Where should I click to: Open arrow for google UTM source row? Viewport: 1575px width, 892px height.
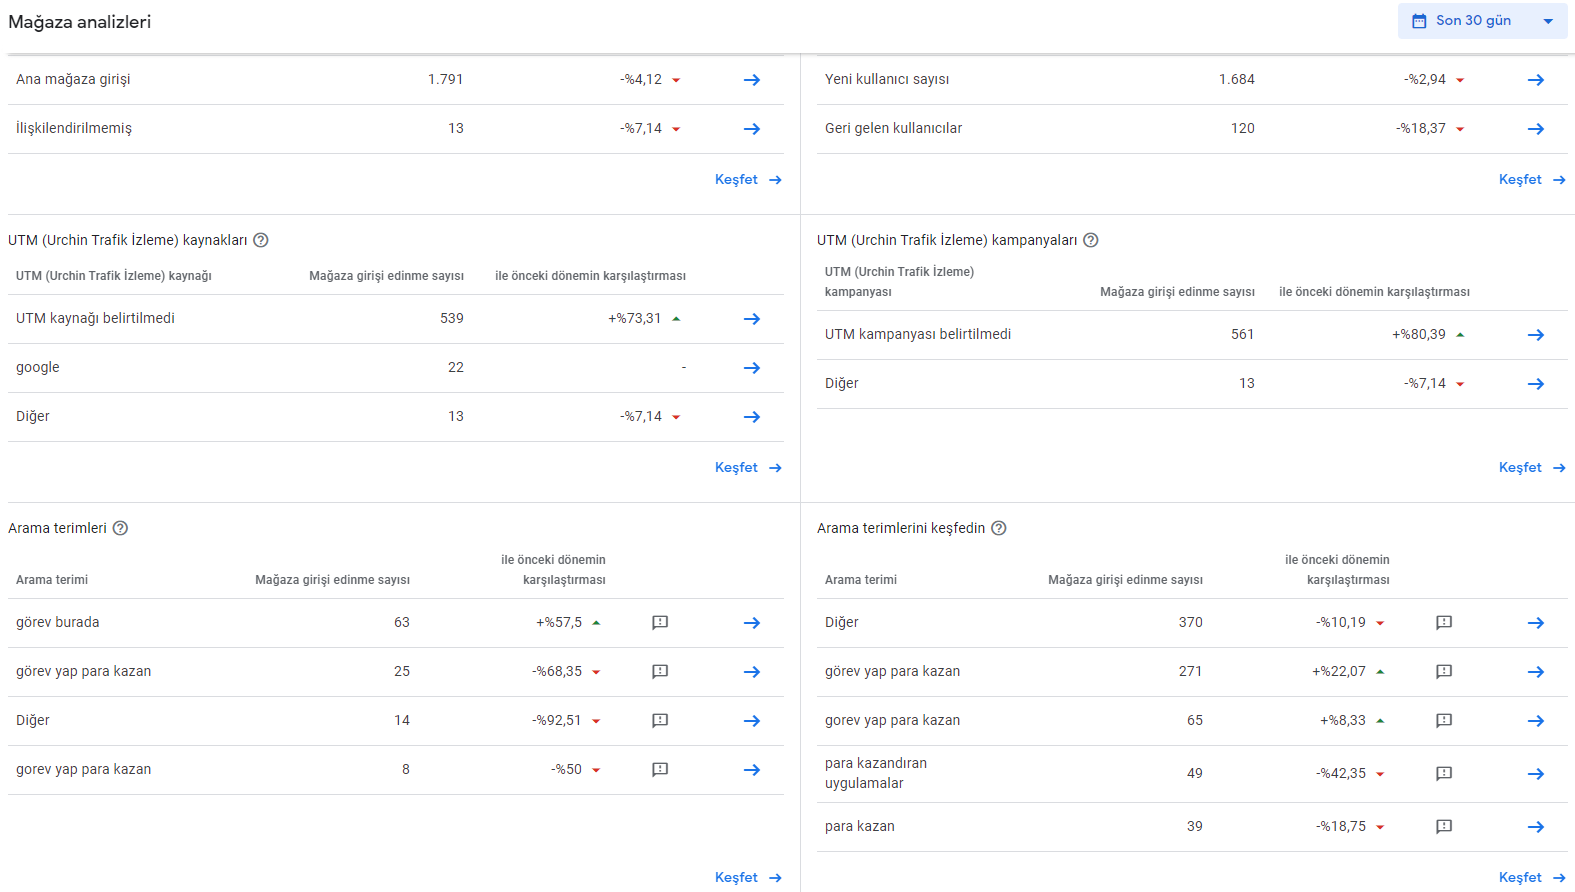752,368
